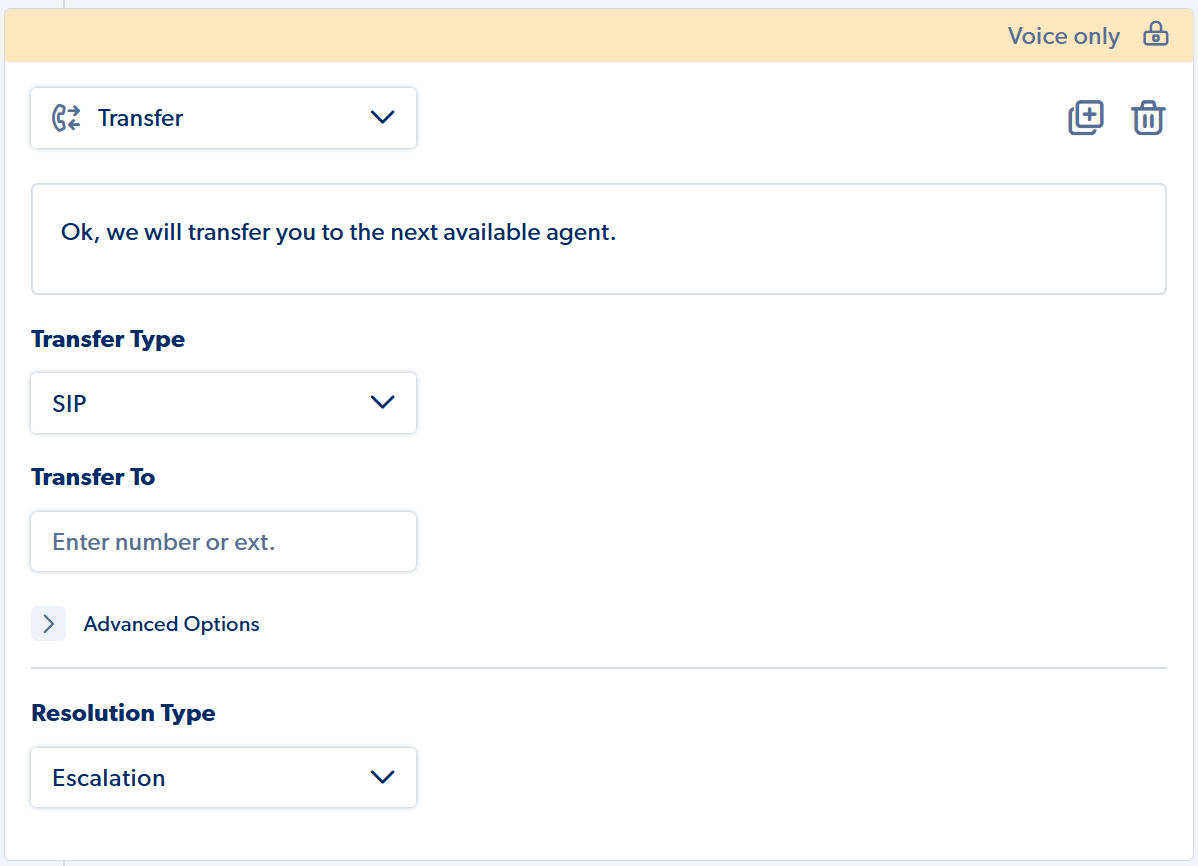Image resolution: width=1198 pixels, height=866 pixels.
Task: Click the Transfer phone arrows icon
Action: point(66,118)
